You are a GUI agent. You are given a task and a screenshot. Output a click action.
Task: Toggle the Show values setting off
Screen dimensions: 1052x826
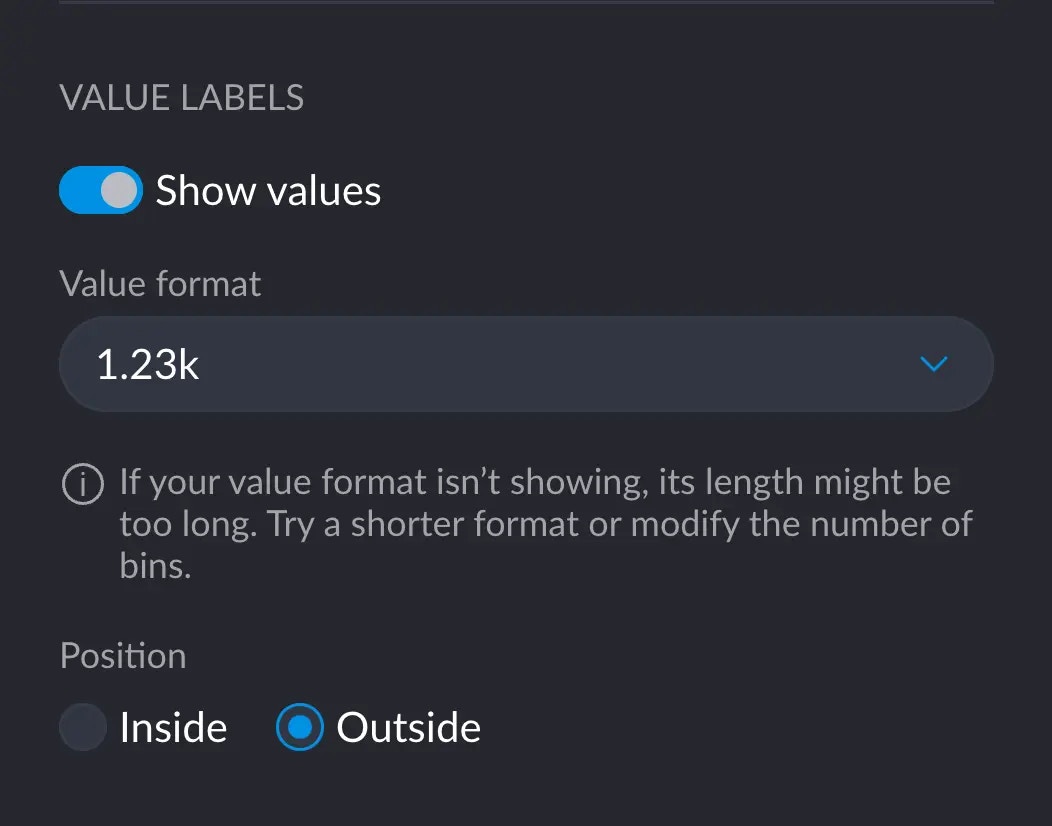tap(100, 190)
